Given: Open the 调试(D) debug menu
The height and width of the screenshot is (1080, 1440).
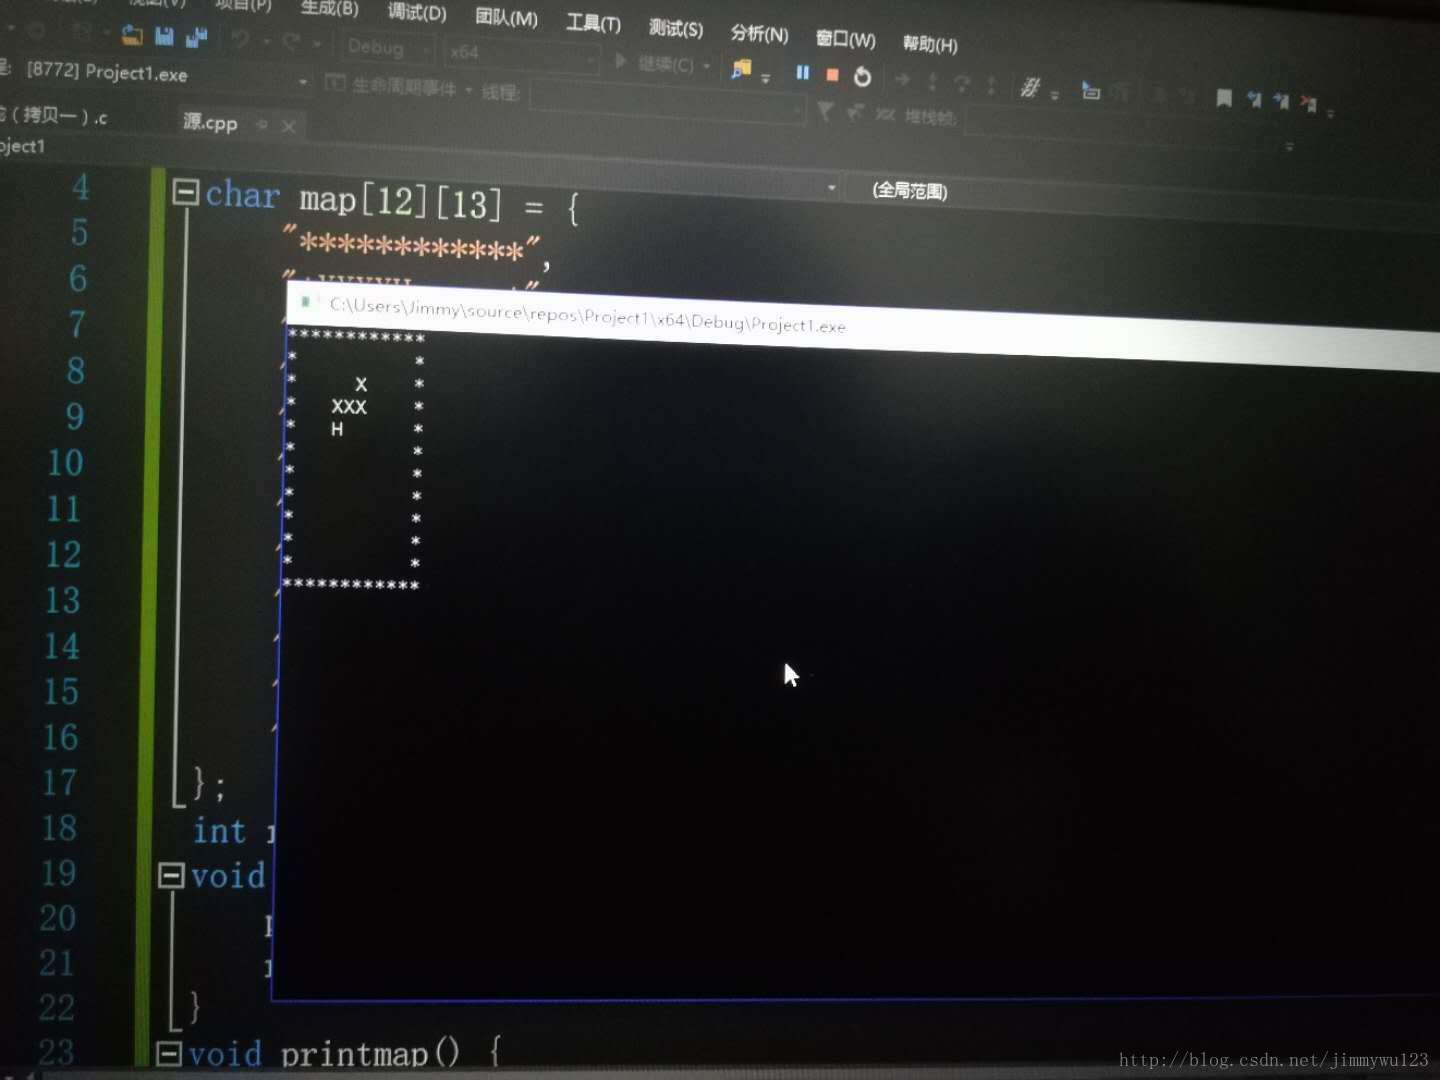Looking at the screenshot, I should (417, 13).
